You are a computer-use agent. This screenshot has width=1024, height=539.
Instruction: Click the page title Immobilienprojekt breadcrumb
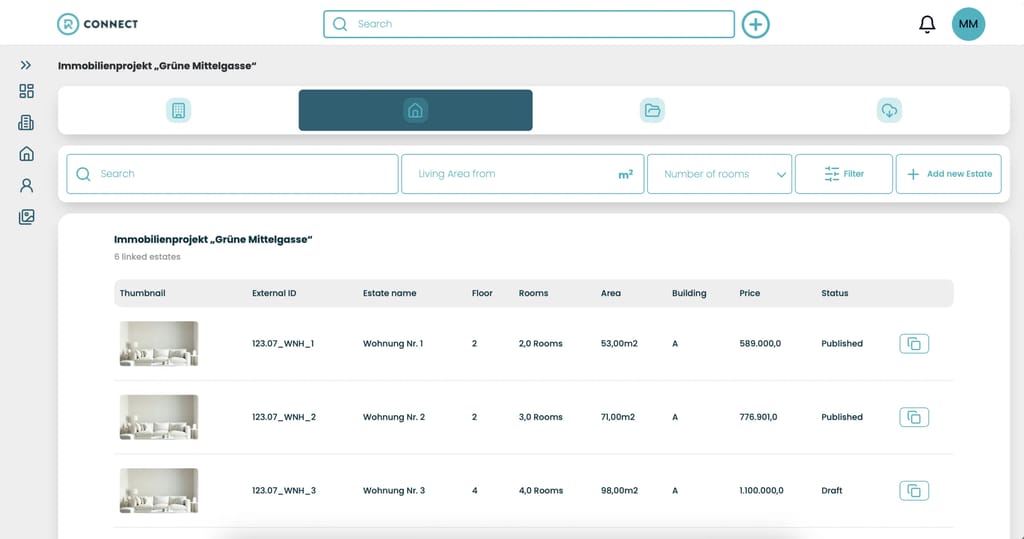[x=157, y=66]
